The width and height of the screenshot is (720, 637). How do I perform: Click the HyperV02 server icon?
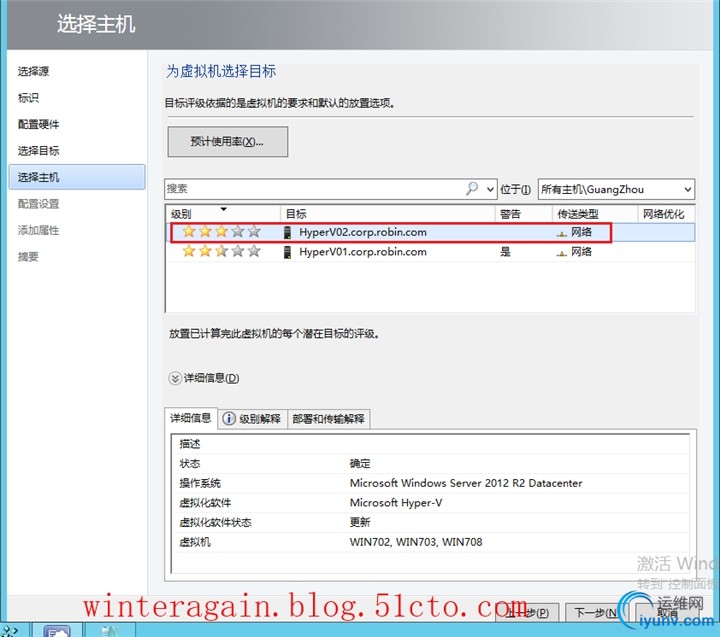pyautogui.click(x=287, y=232)
